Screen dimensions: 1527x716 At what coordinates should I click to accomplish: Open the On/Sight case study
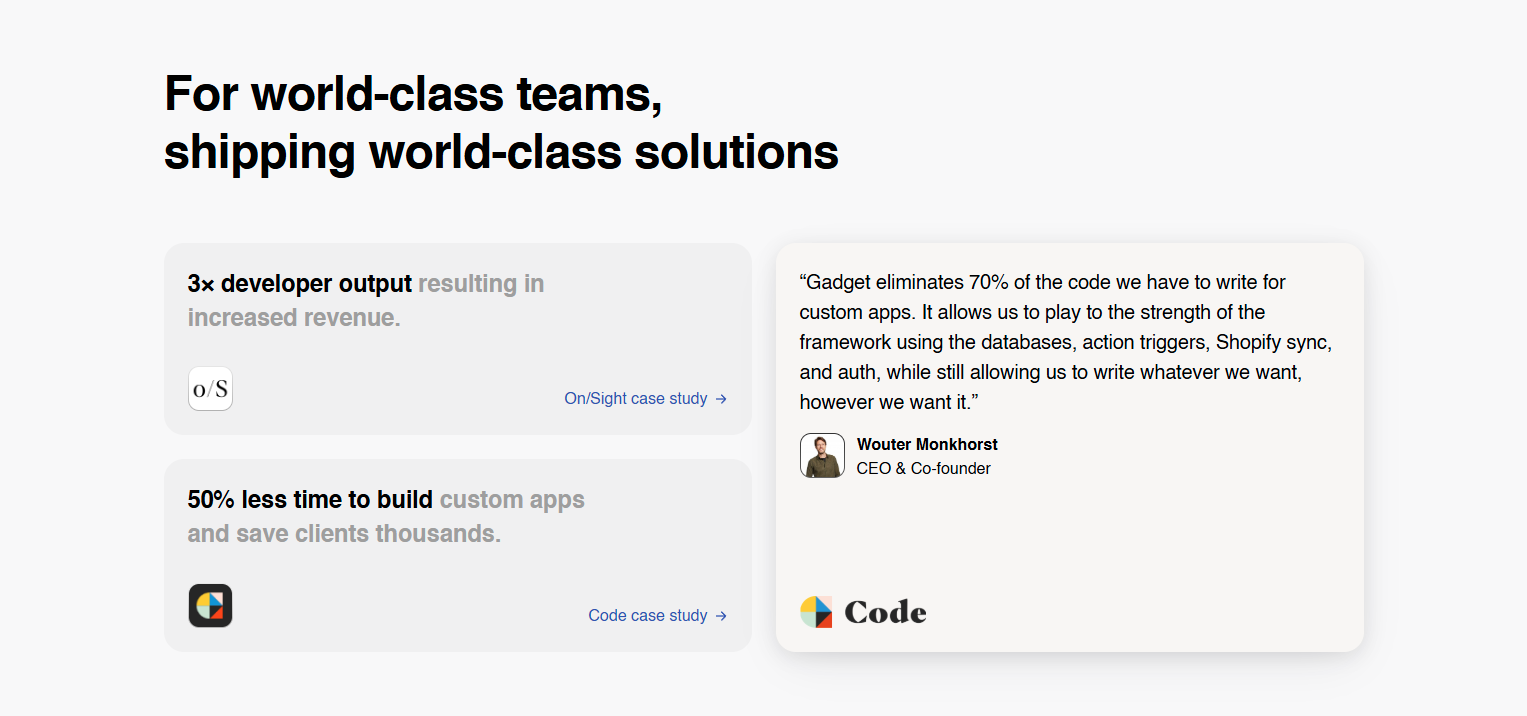[x=635, y=398]
